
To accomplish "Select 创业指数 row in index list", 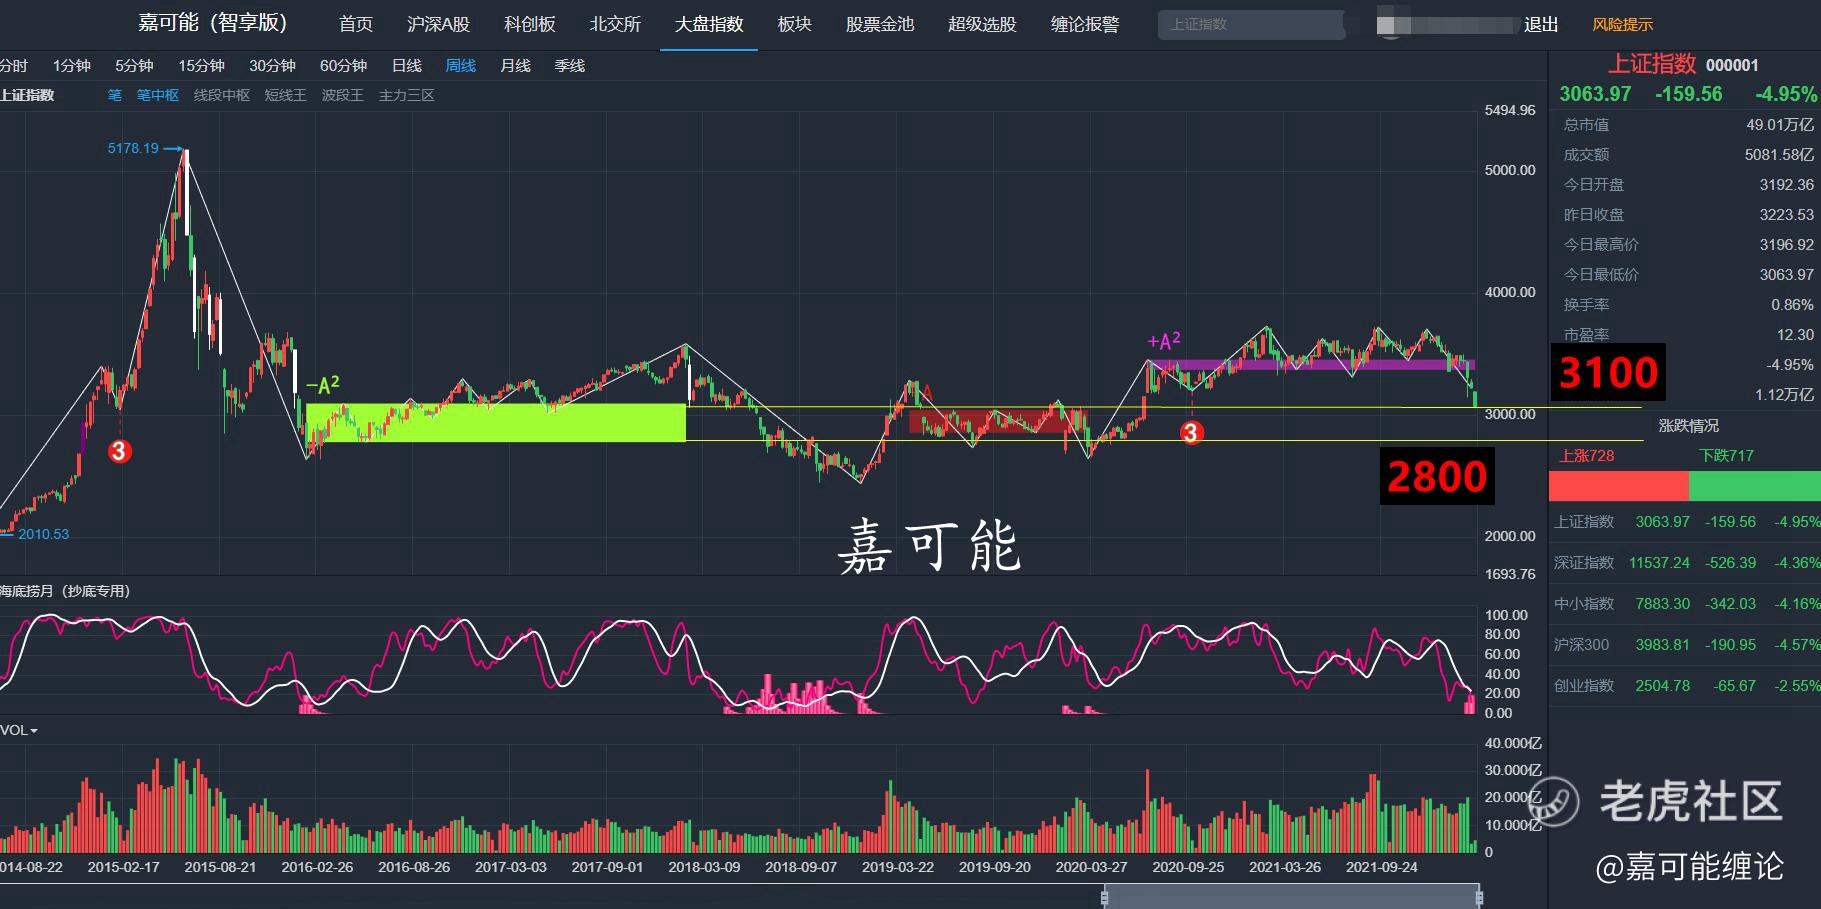I will point(1685,686).
